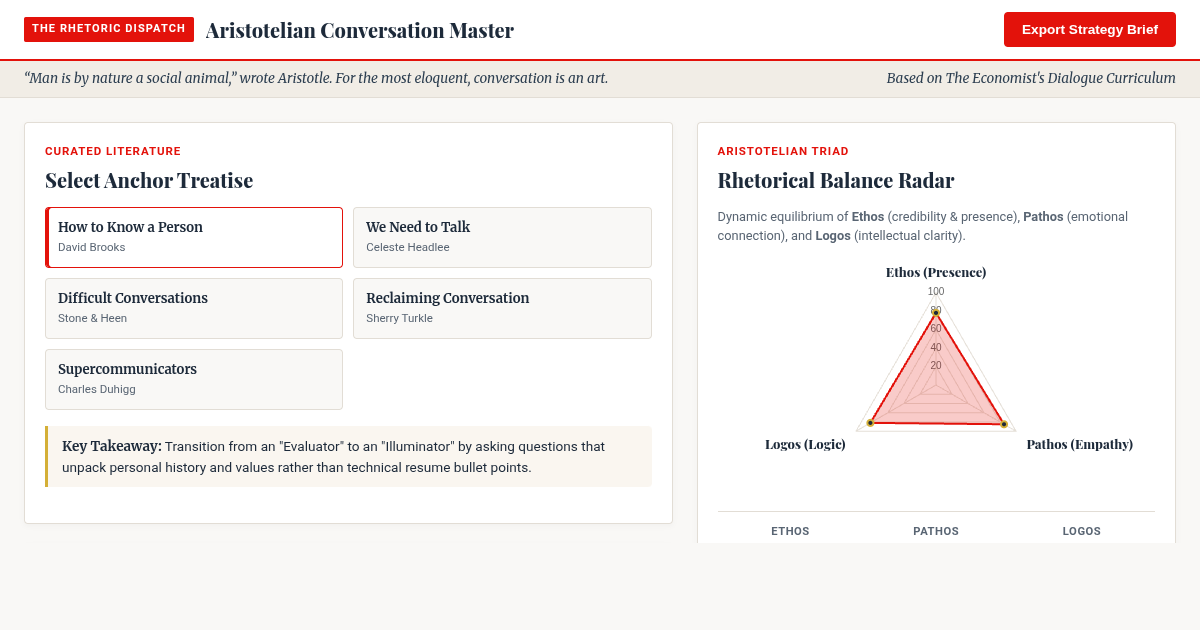Viewport: 1200px width, 630px height.
Task: Click the Curated Literature label
Action: 113,151
